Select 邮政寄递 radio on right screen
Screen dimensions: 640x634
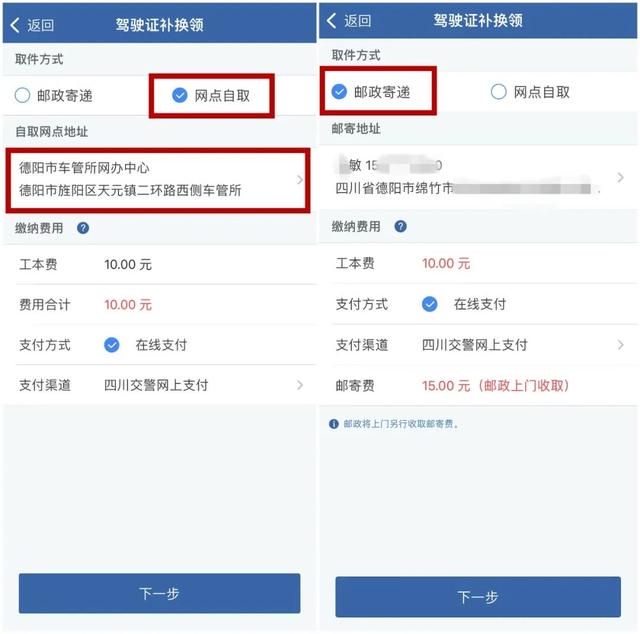coord(339,92)
